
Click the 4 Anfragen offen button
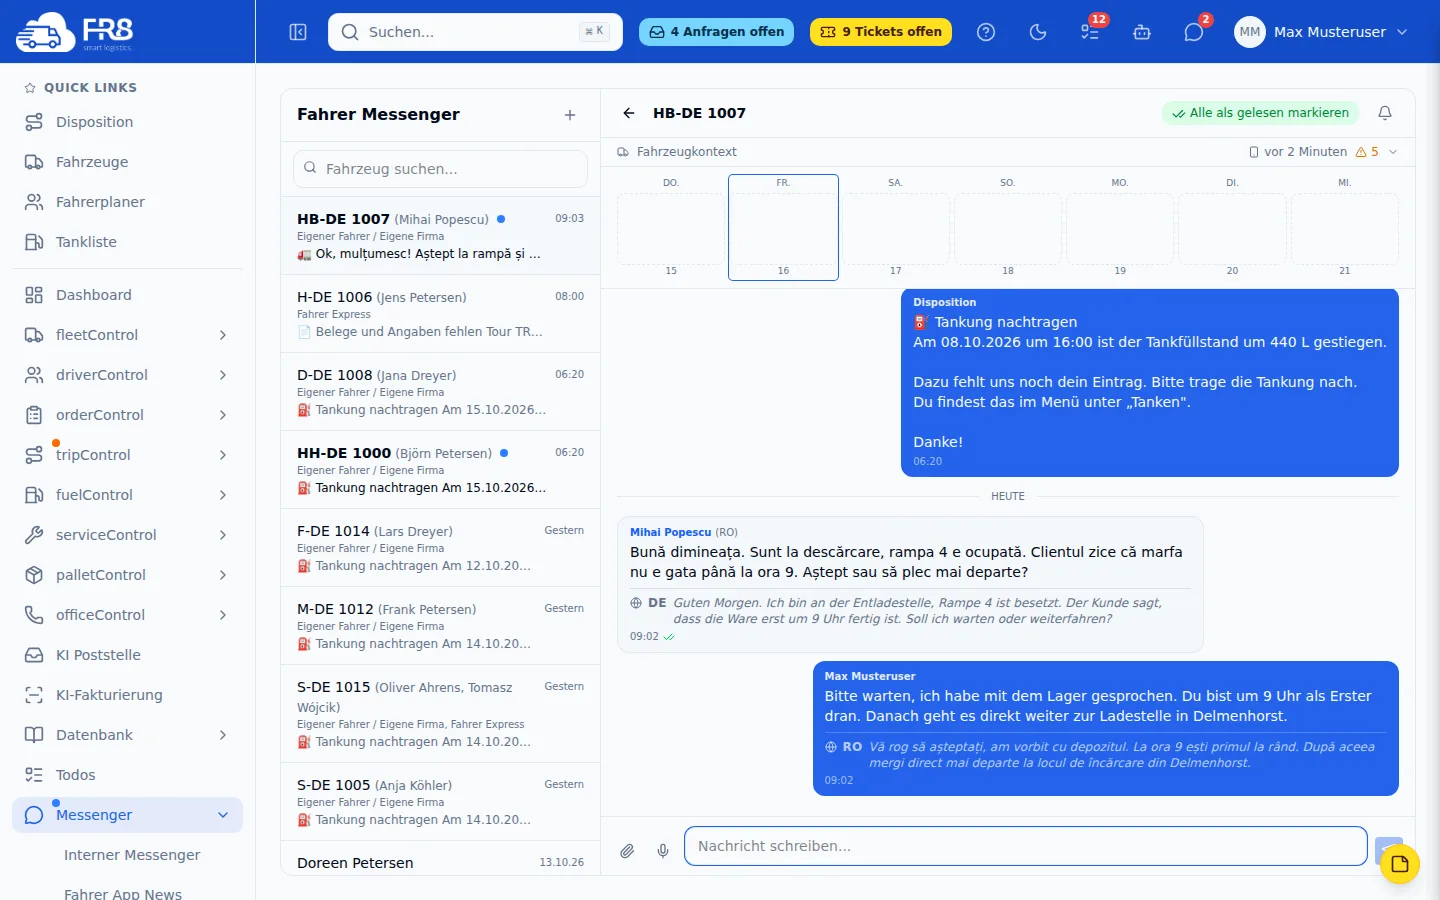(x=716, y=32)
